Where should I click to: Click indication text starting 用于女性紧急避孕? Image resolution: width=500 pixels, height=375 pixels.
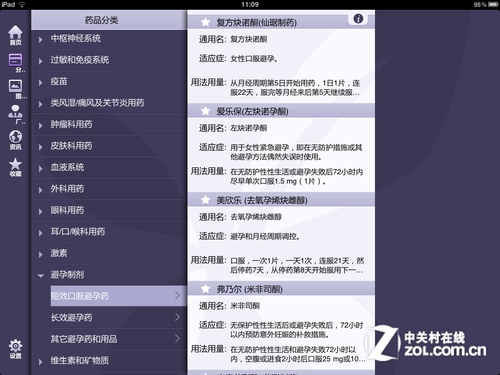coord(296,152)
